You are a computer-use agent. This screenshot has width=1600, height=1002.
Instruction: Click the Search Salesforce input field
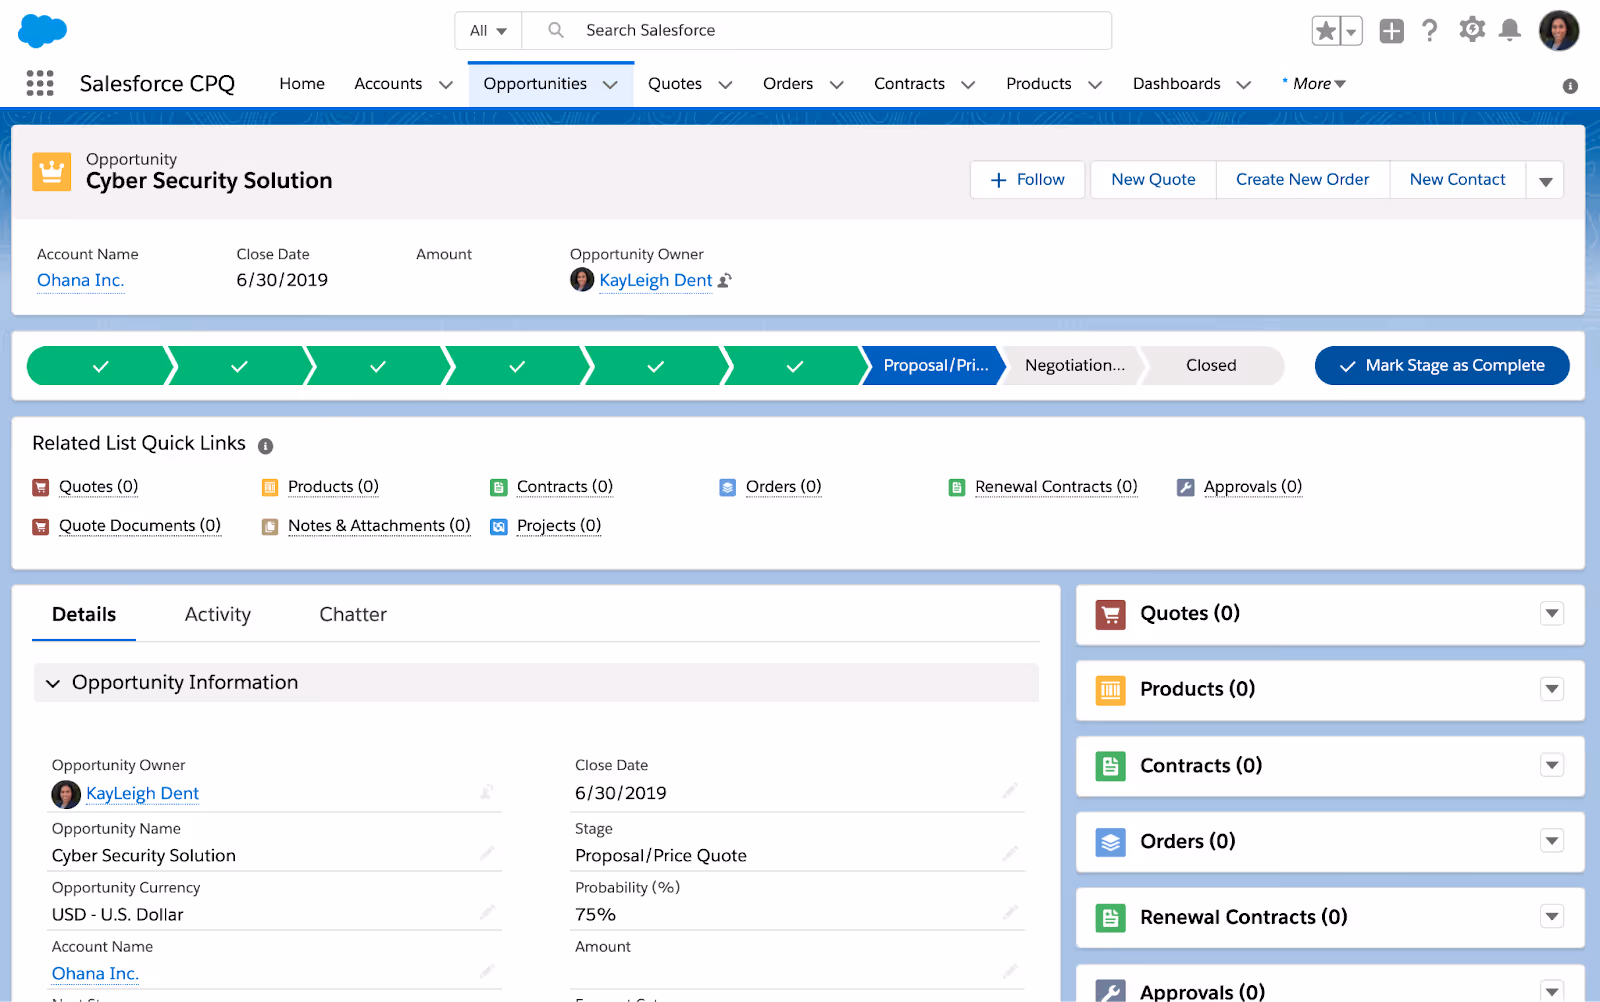817,31
